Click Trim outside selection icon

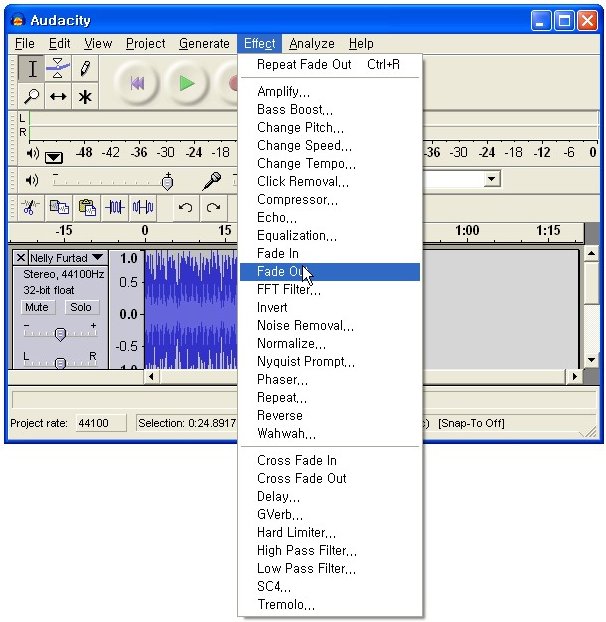[115, 207]
